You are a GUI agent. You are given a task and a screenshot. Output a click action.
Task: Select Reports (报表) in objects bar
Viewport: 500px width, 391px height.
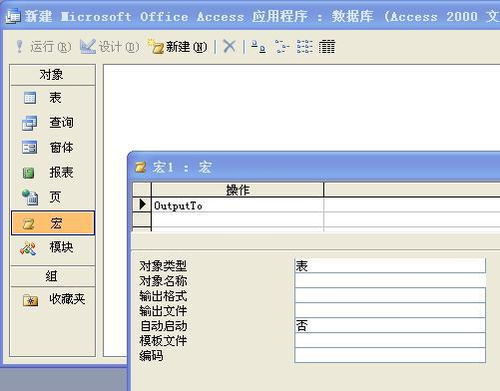coord(53,172)
